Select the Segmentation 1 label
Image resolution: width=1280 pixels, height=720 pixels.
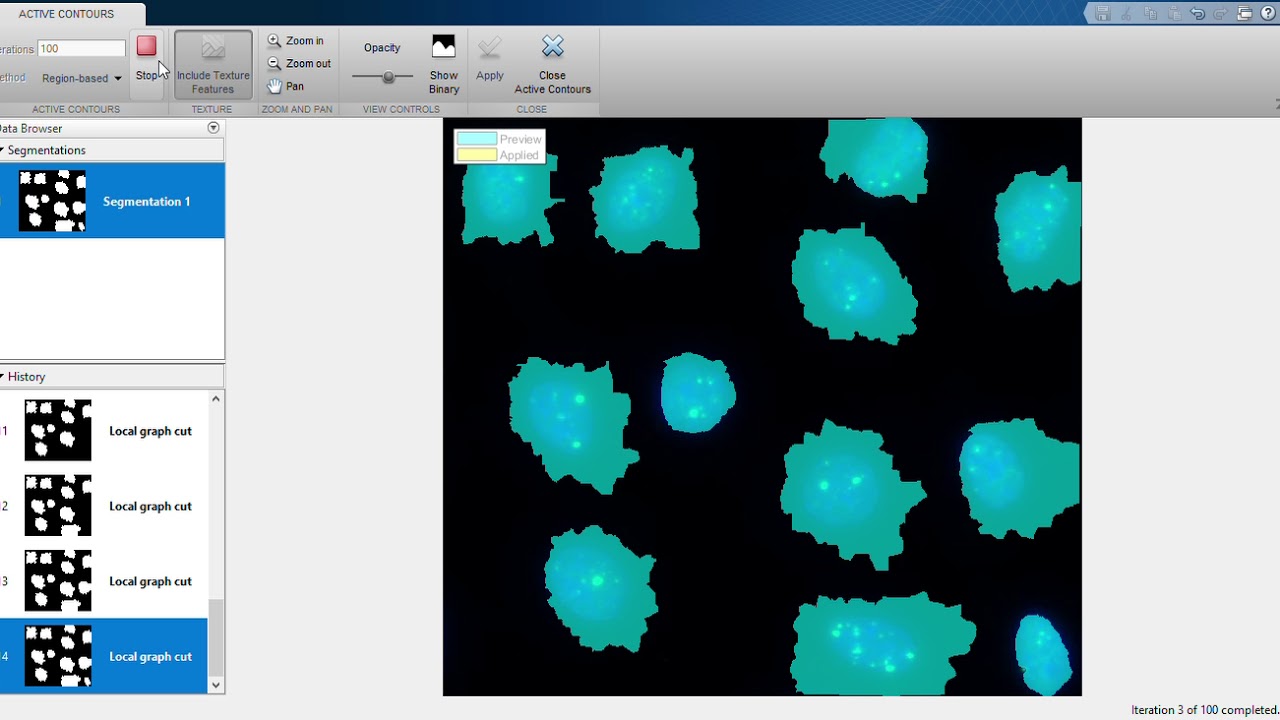tap(146, 202)
